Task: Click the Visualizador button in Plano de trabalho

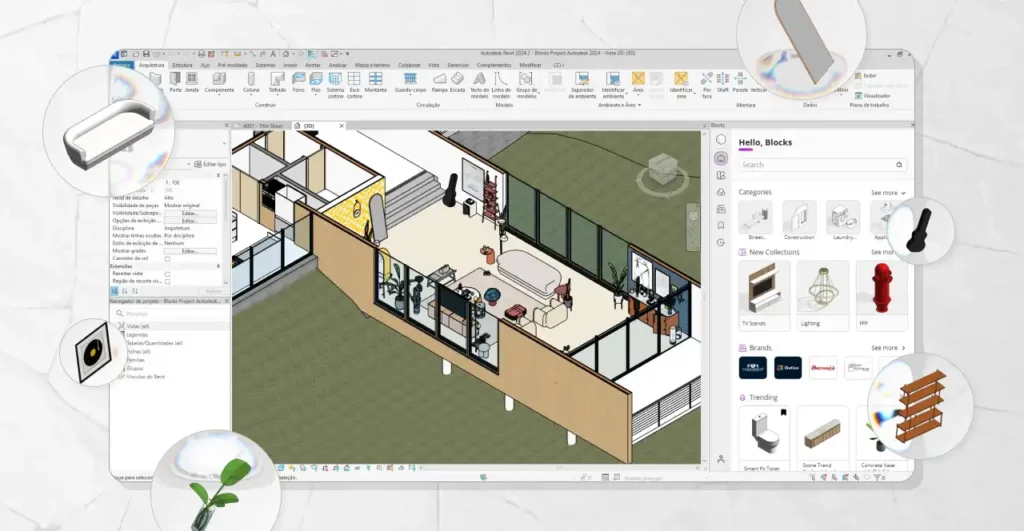Action: click(x=872, y=95)
